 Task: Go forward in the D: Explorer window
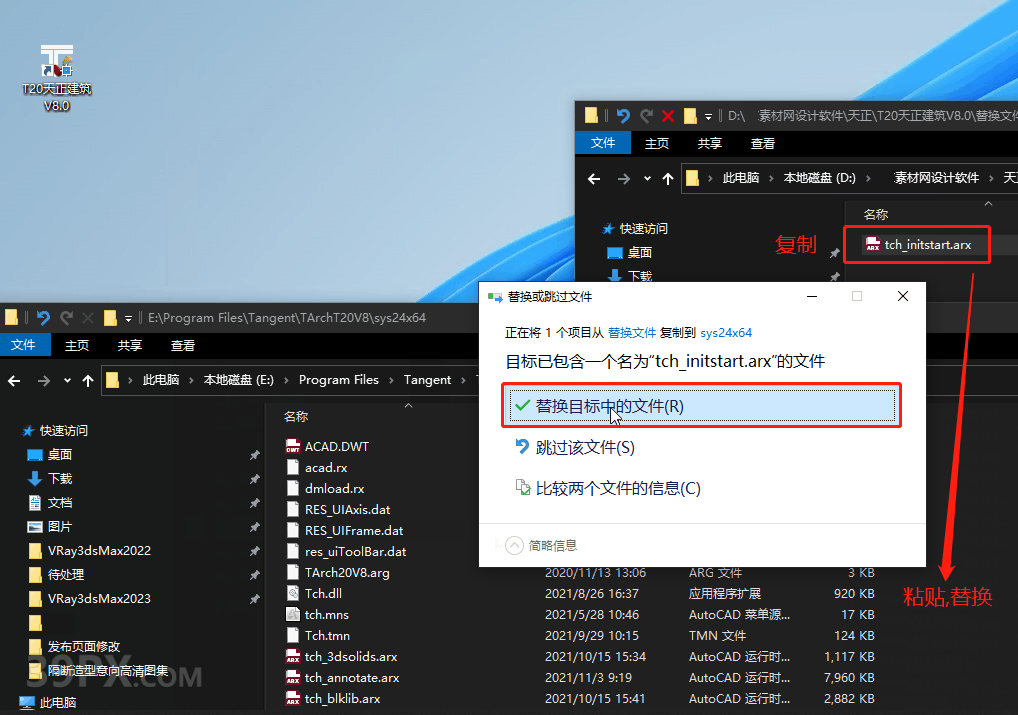[623, 179]
